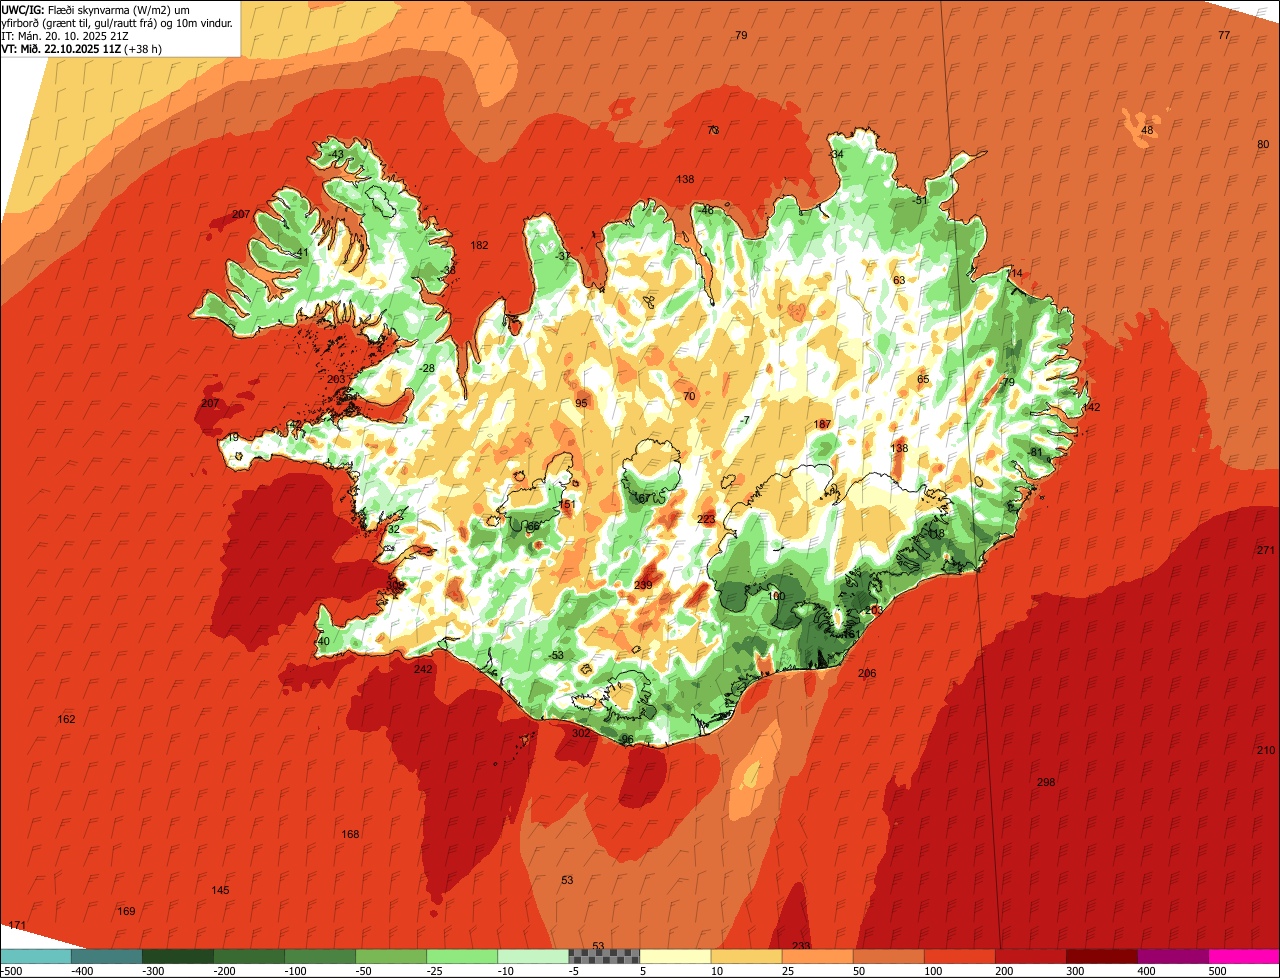Select the orange legend swatch between 50 and 100
1280x978 pixels.
point(889,956)
